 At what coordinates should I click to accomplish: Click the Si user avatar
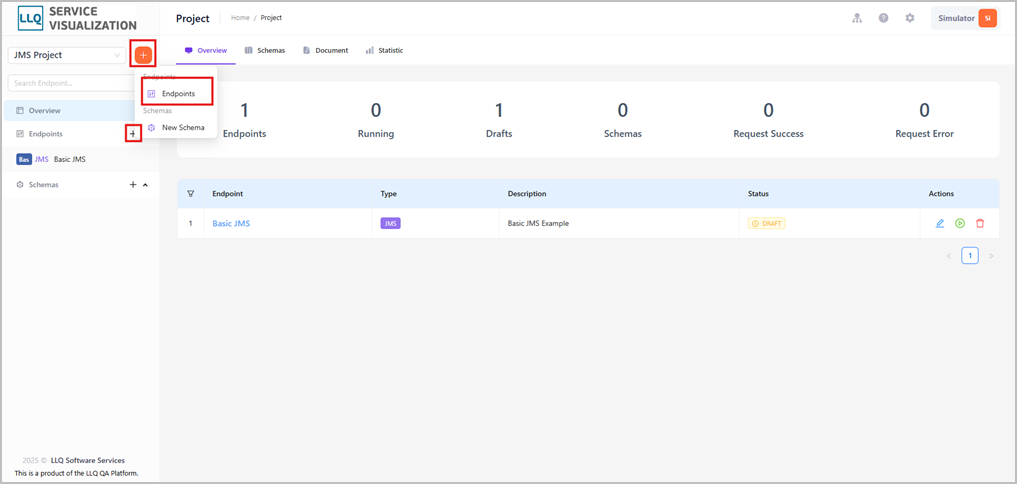click(x=987, y=18)
